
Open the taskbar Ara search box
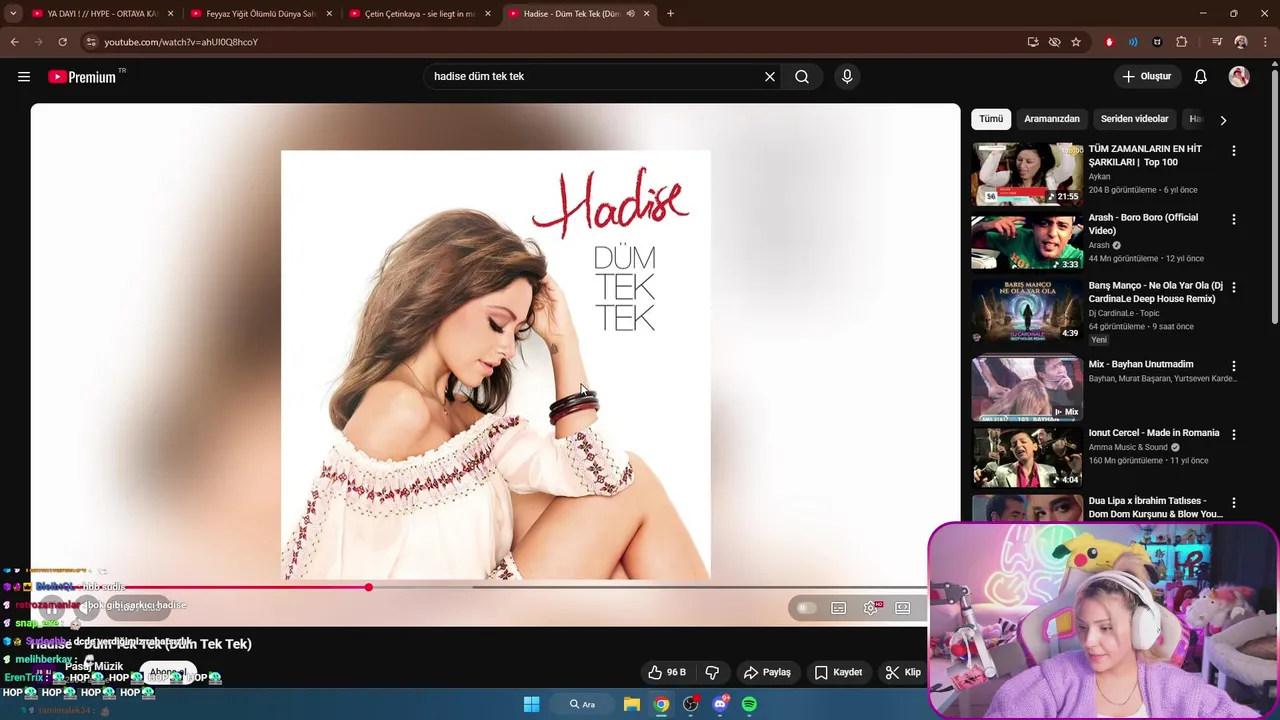point(583,704)
